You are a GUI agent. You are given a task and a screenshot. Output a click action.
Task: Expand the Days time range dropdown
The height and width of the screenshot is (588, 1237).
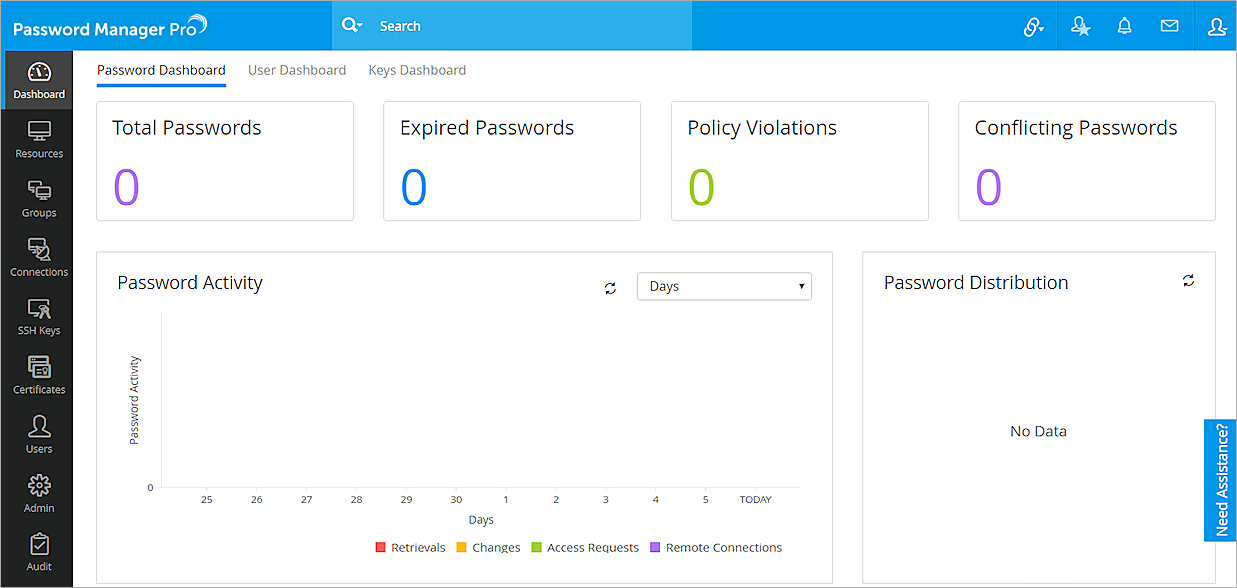(x=724, y=287)
